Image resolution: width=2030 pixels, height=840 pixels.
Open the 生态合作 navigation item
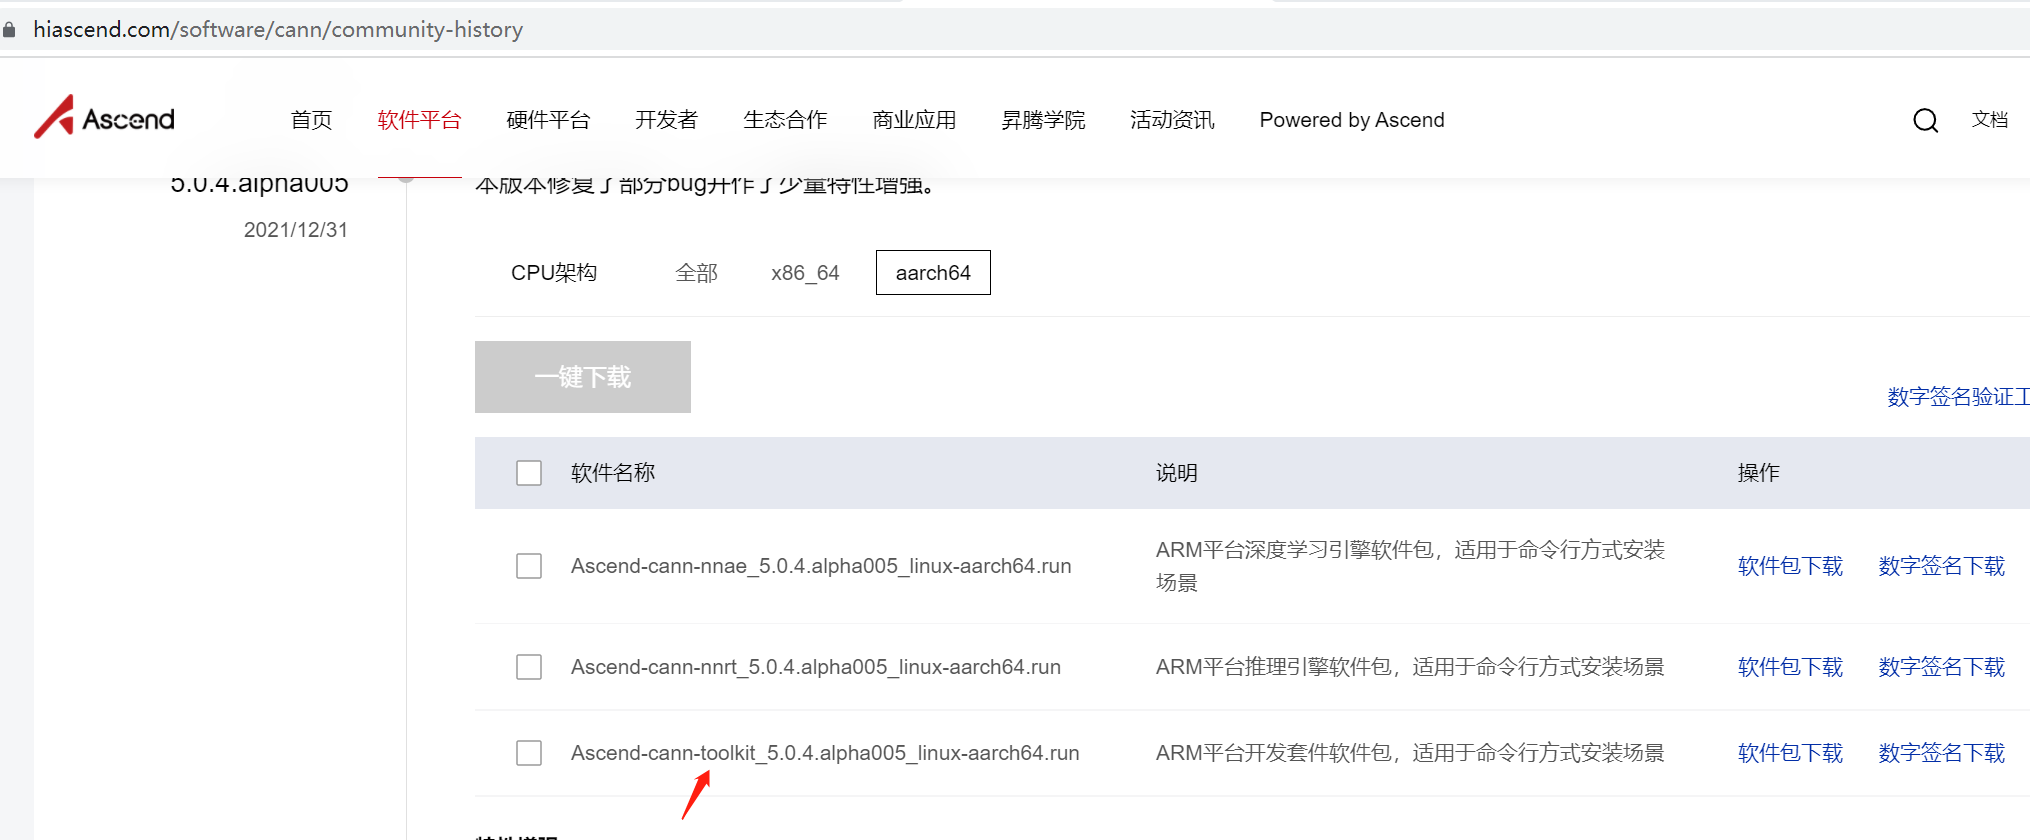click(785, 120)
